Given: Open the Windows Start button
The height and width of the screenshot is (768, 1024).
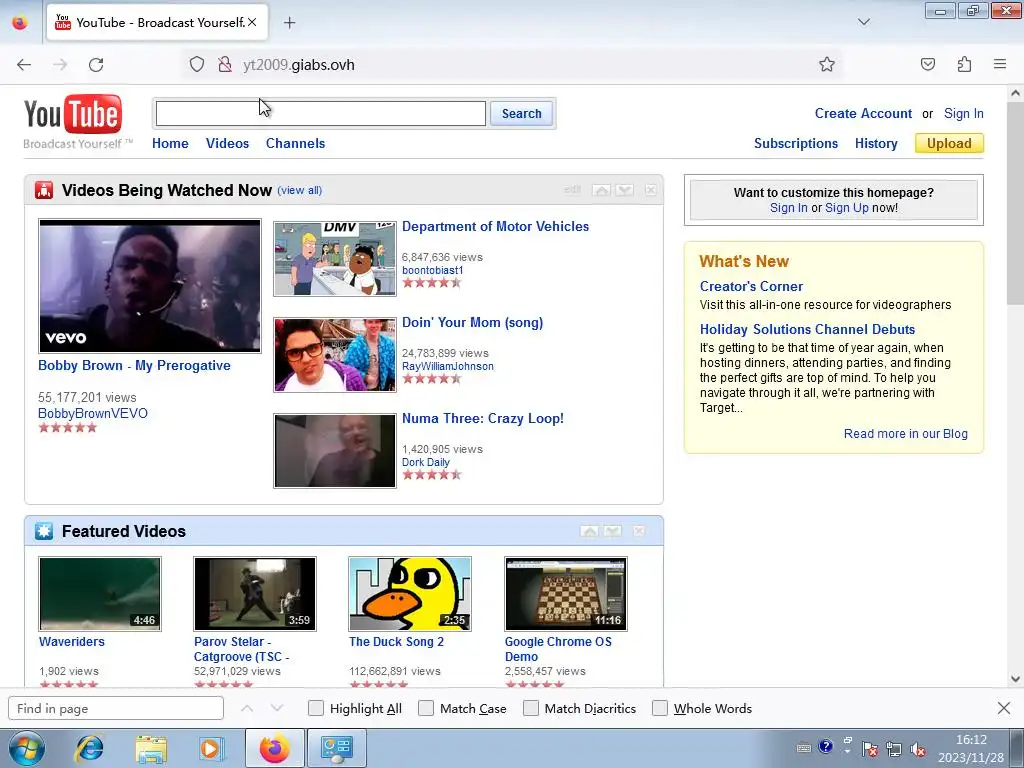Looking at the screenshot, I should (26, 749).
